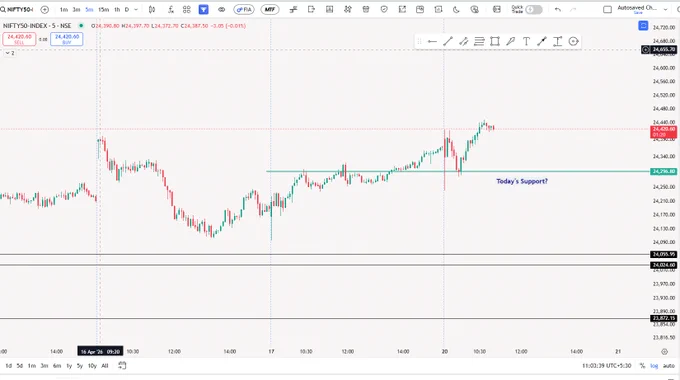Click the MTF pill button

point(270,10)
